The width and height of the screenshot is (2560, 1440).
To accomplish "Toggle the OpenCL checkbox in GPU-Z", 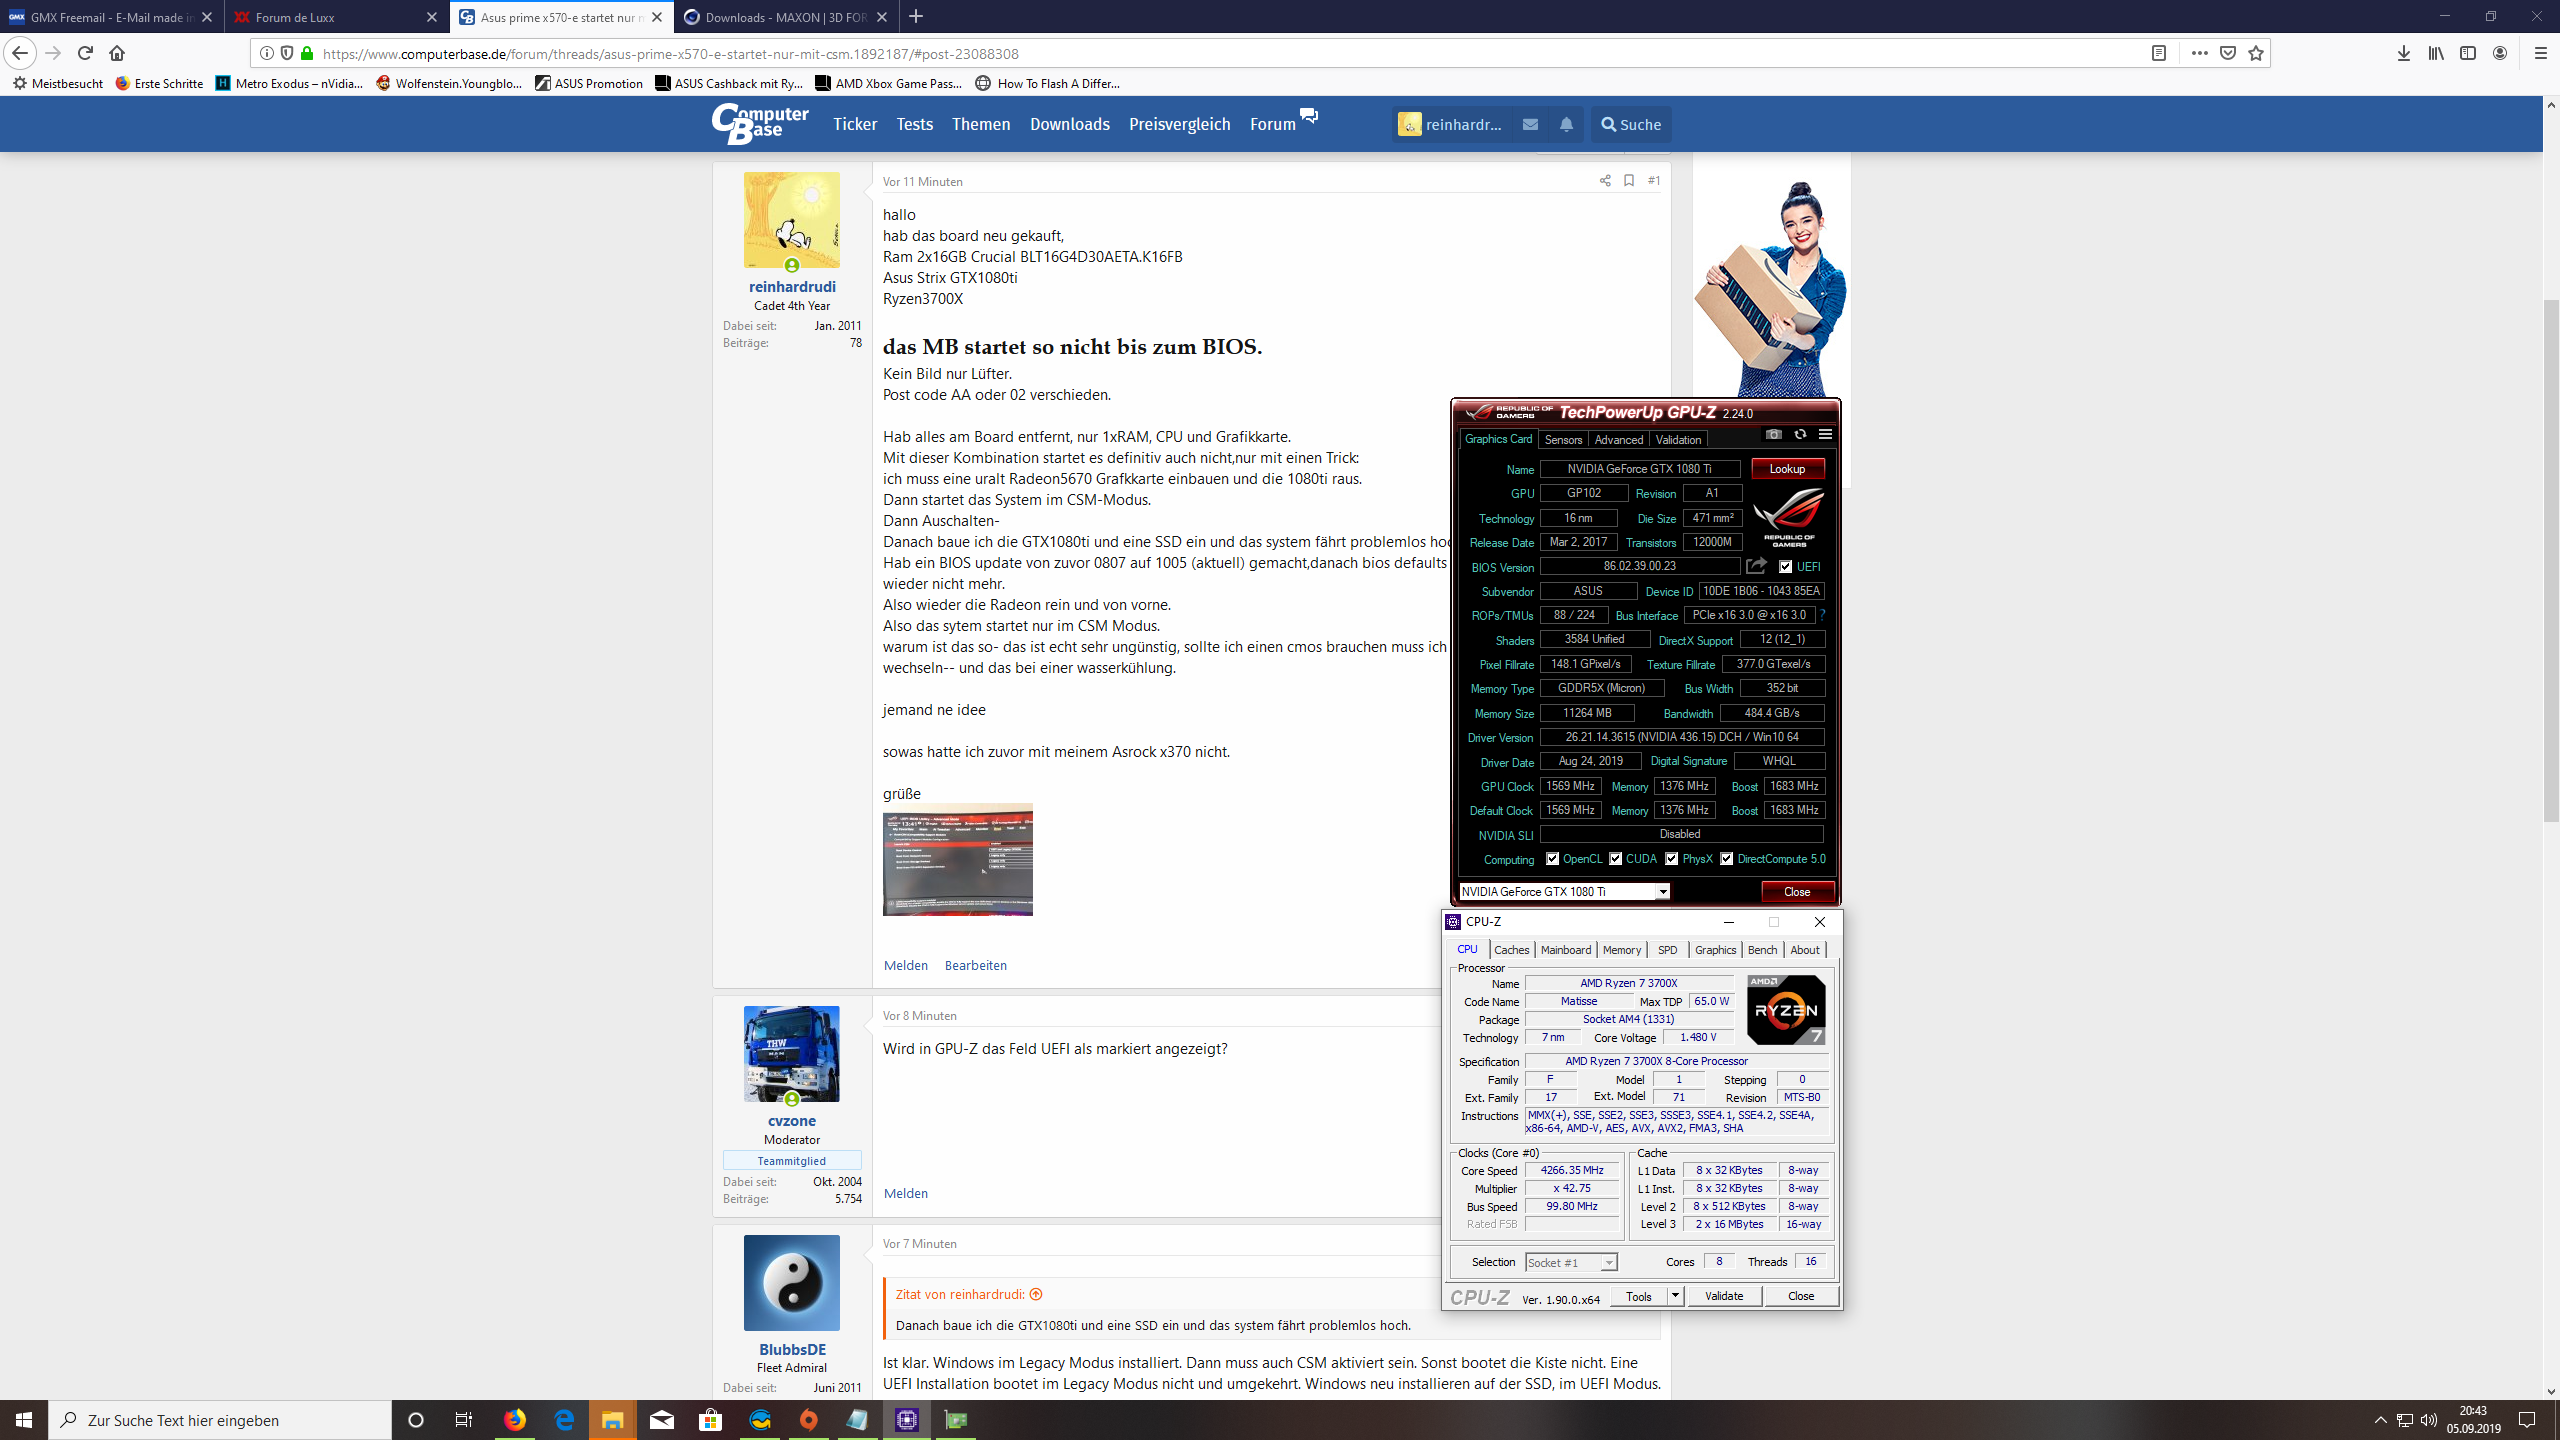I will click(1552, 859).
